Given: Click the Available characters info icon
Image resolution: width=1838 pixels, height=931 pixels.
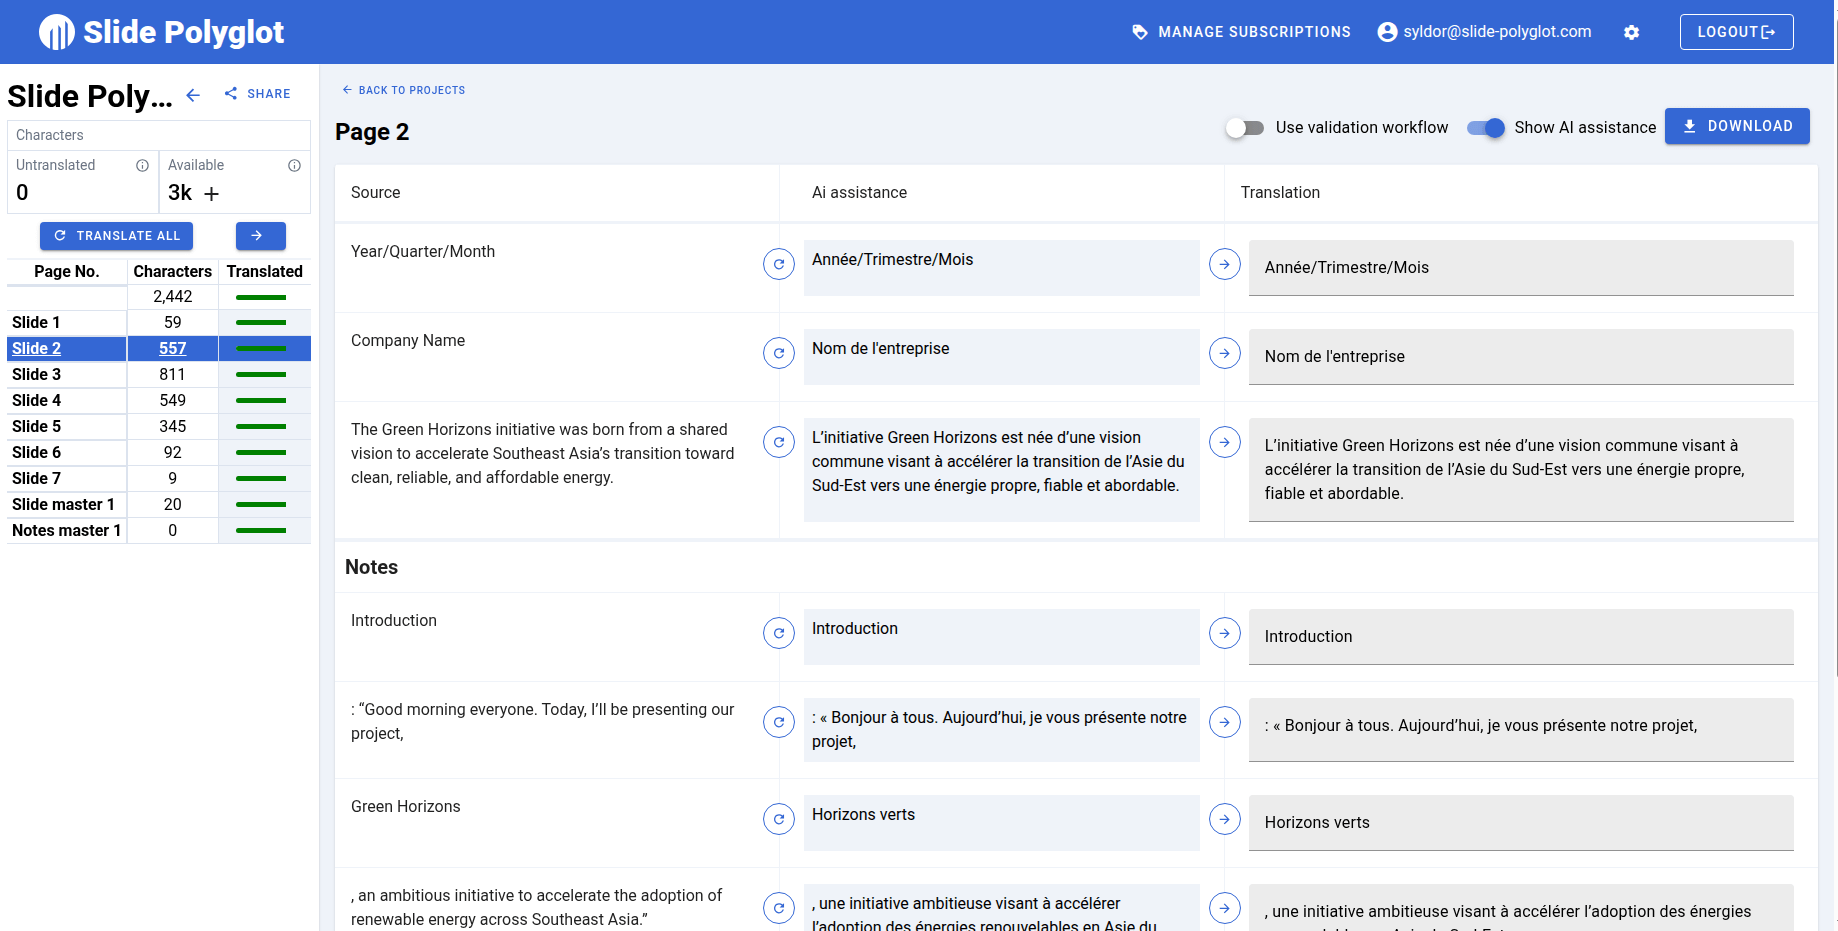Looking at the screenshot, I should coord(294,166).
